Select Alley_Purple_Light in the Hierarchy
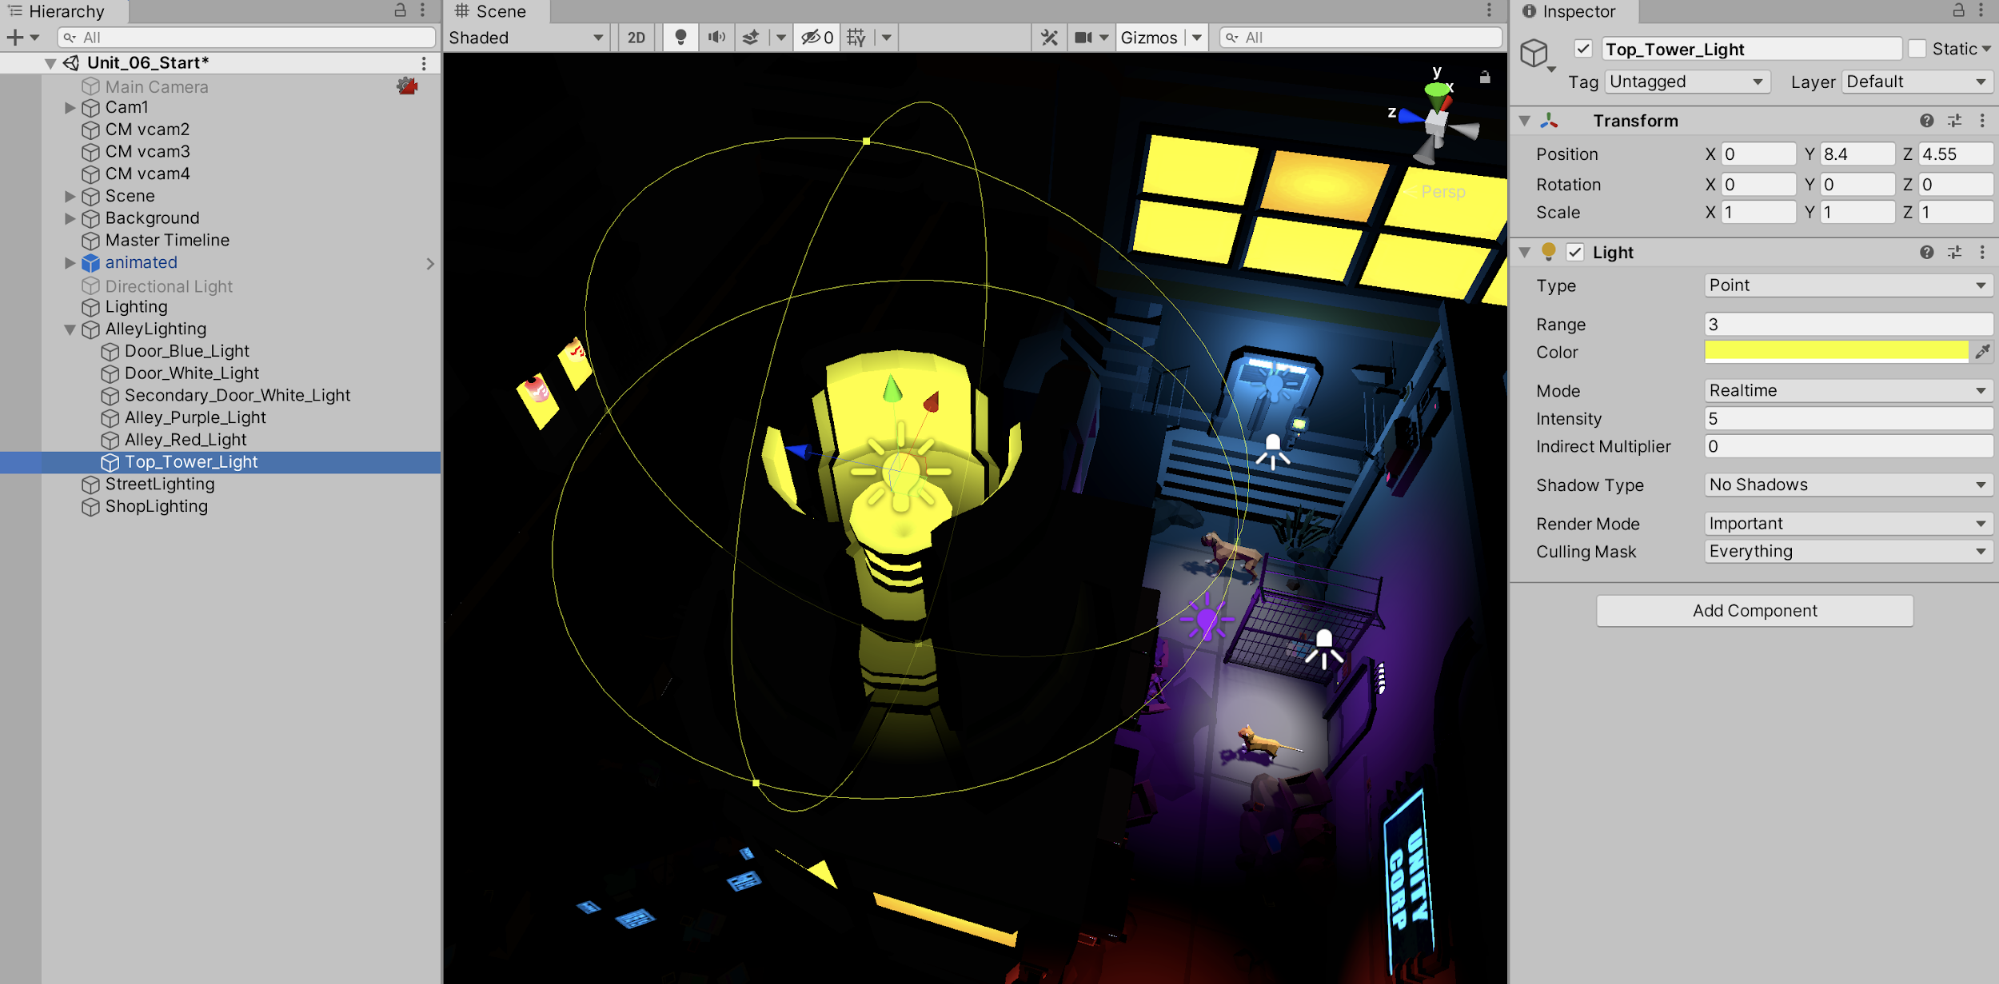The width and height of the screenshot is (1999, 984). coord(195,418)
